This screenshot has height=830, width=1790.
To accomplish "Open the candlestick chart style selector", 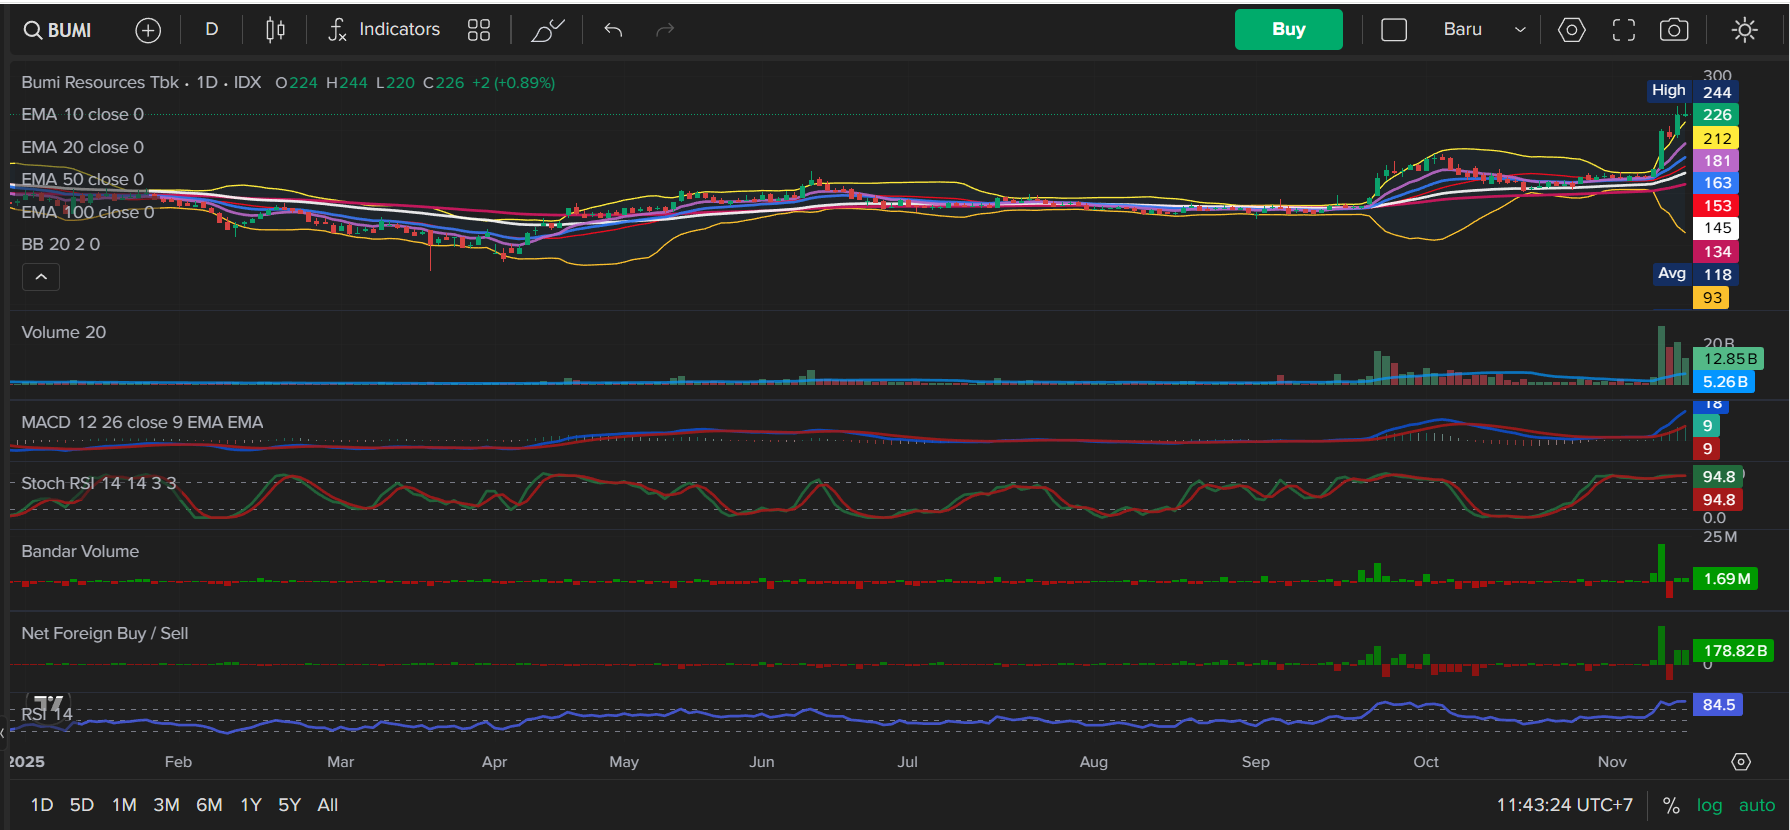I will (x=275, y=31).
